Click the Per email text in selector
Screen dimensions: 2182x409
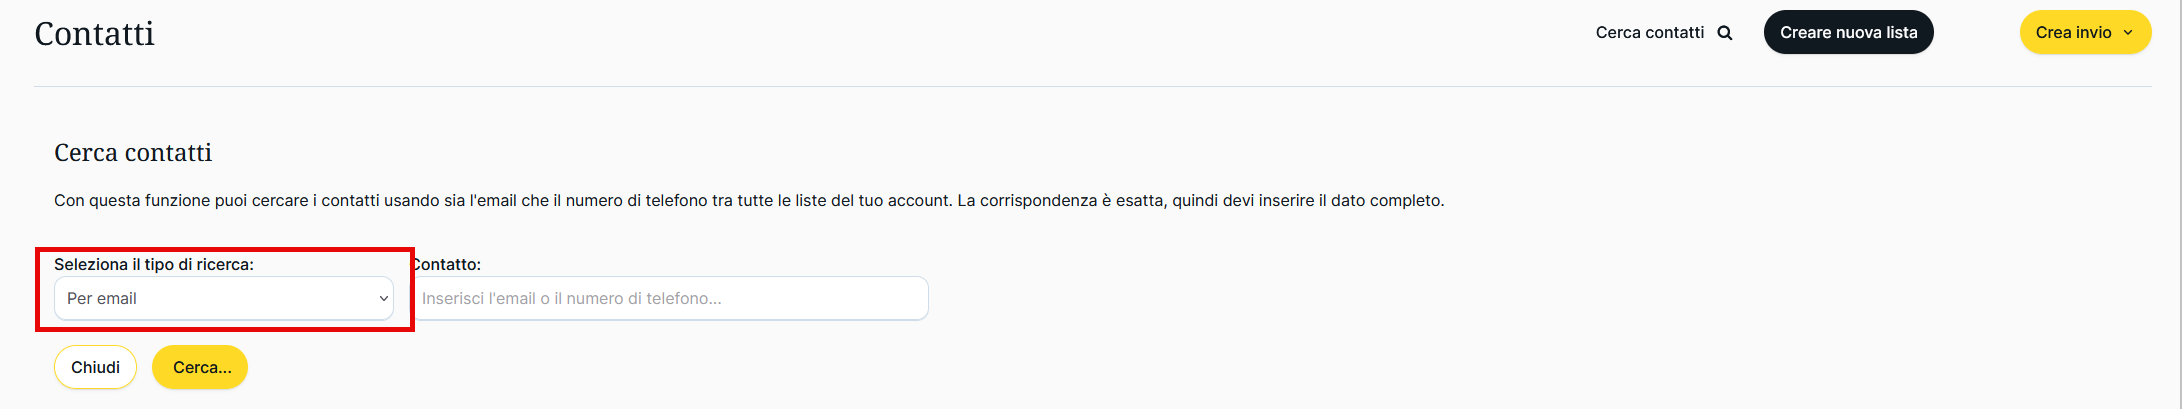tap(102, 298)
